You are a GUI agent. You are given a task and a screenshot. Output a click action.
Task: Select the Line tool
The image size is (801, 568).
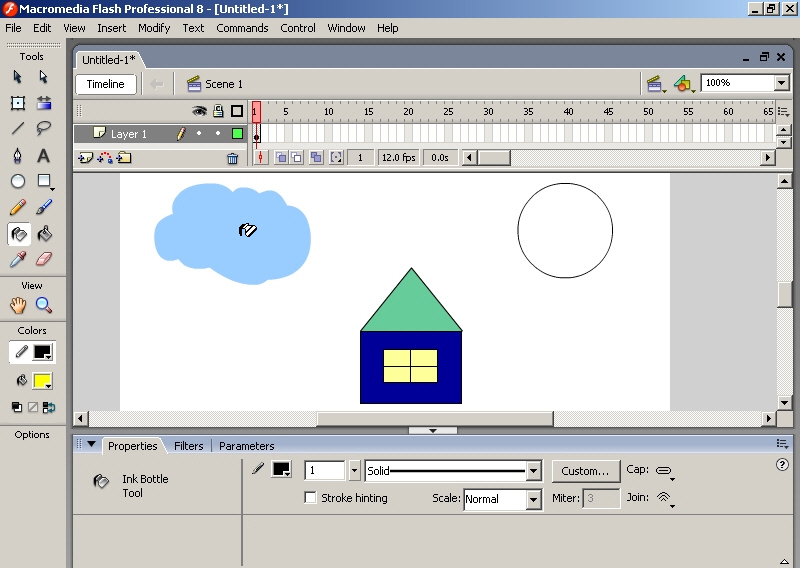[18, 128]
